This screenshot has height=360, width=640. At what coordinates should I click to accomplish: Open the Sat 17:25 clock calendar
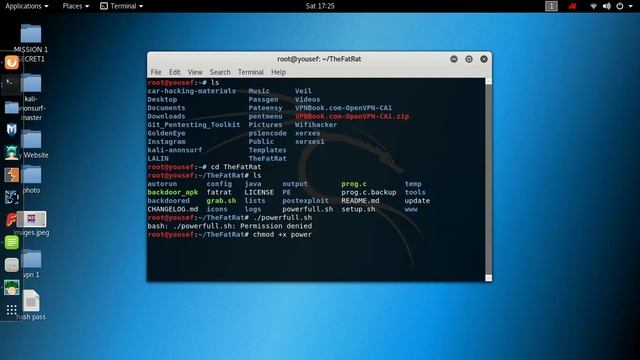click(320, 6)
